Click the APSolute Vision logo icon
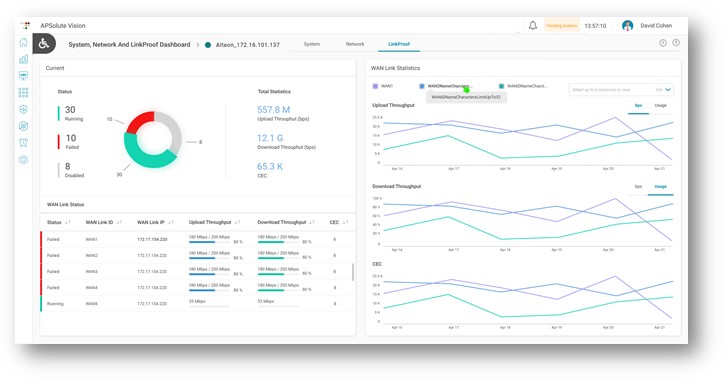This screenshot has height=380, width=724. click(26, 25)
